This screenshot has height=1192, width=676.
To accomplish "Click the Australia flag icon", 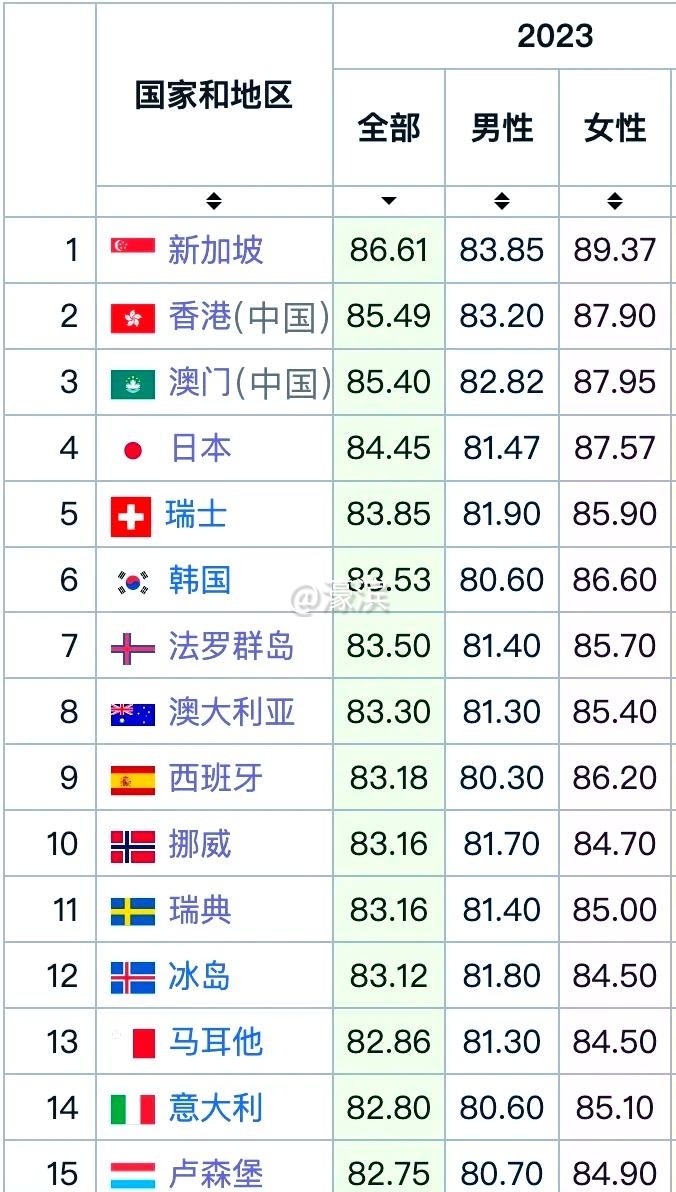I will coord(132,713).
